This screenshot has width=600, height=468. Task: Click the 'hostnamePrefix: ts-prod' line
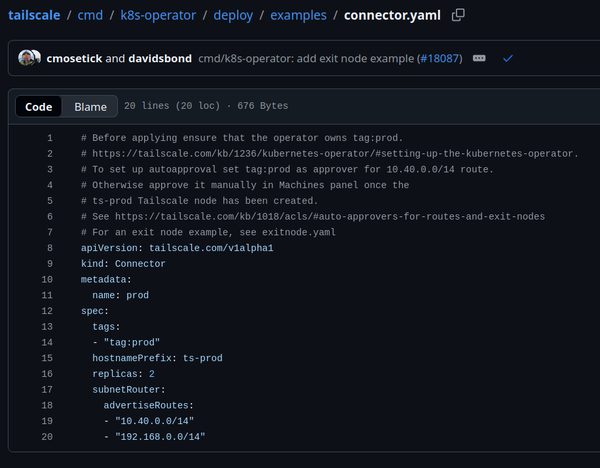coord(157,358)
